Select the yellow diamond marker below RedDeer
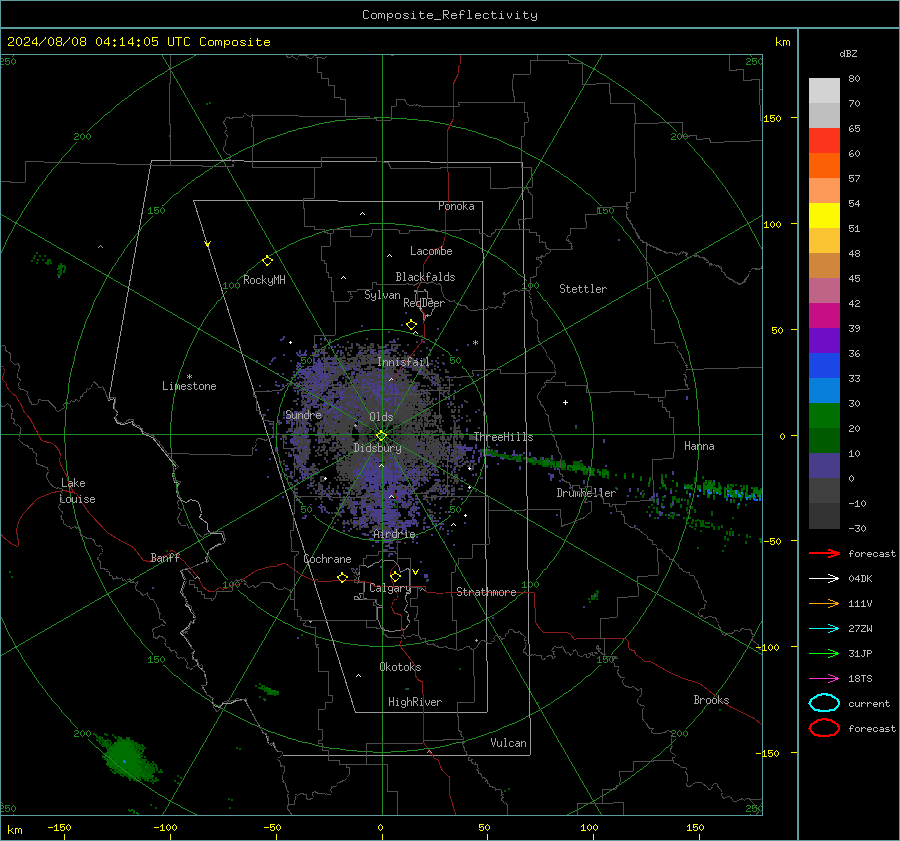The width and height of the screenshot is (900, 841). [412, 325]
